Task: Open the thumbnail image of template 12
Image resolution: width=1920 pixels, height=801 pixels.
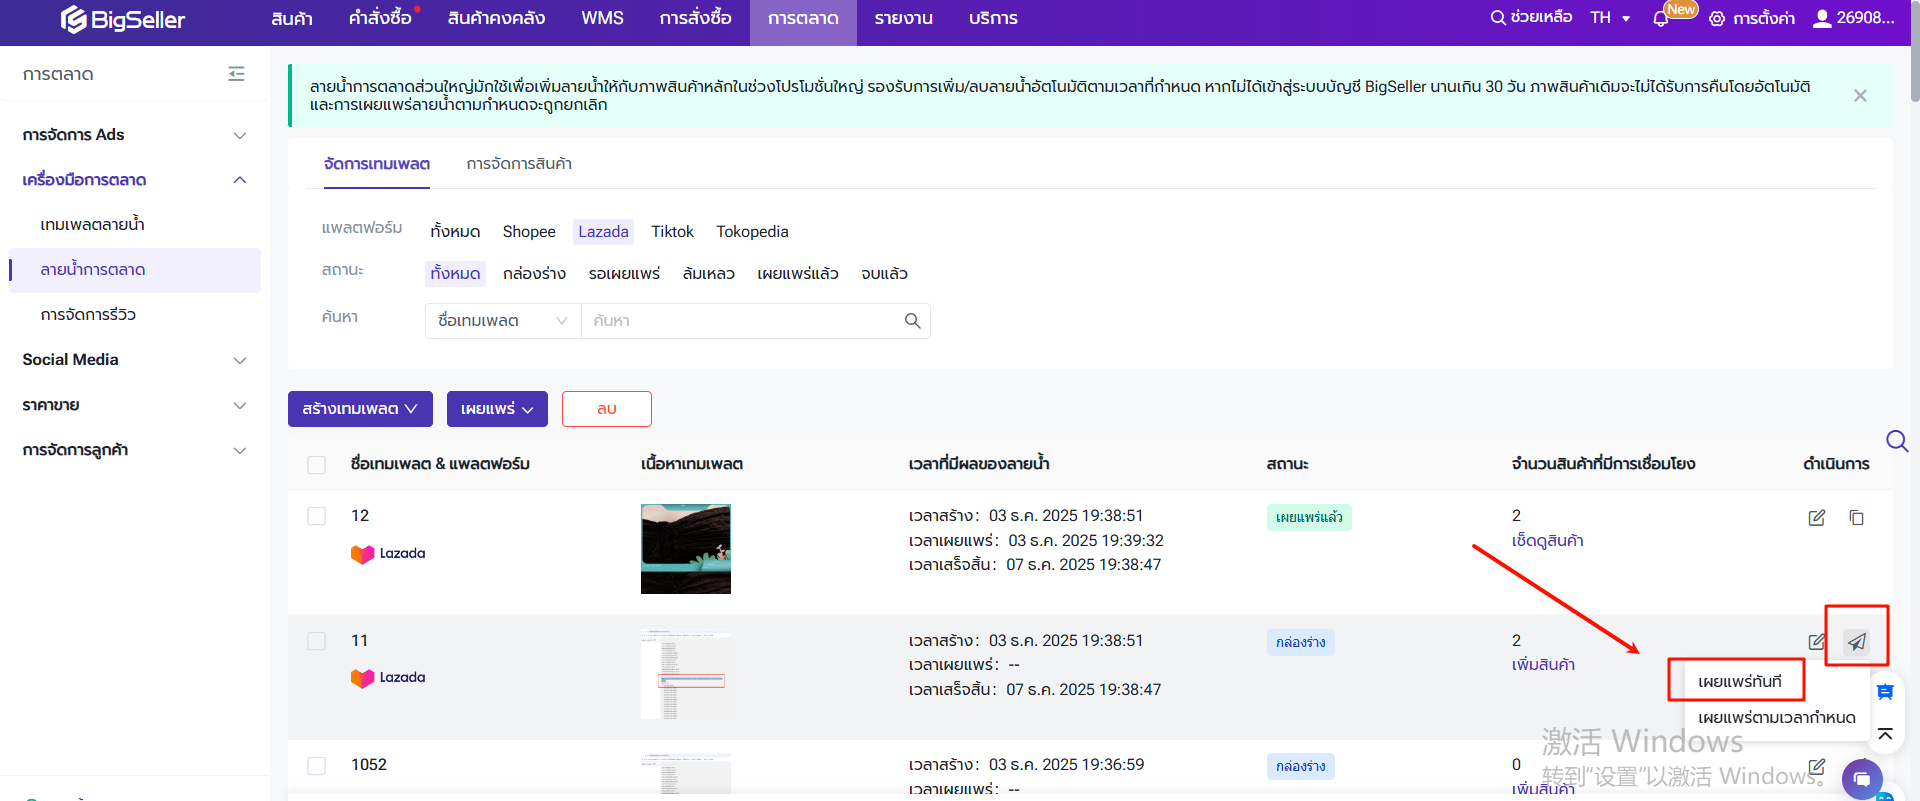Action: click(686, 549)
